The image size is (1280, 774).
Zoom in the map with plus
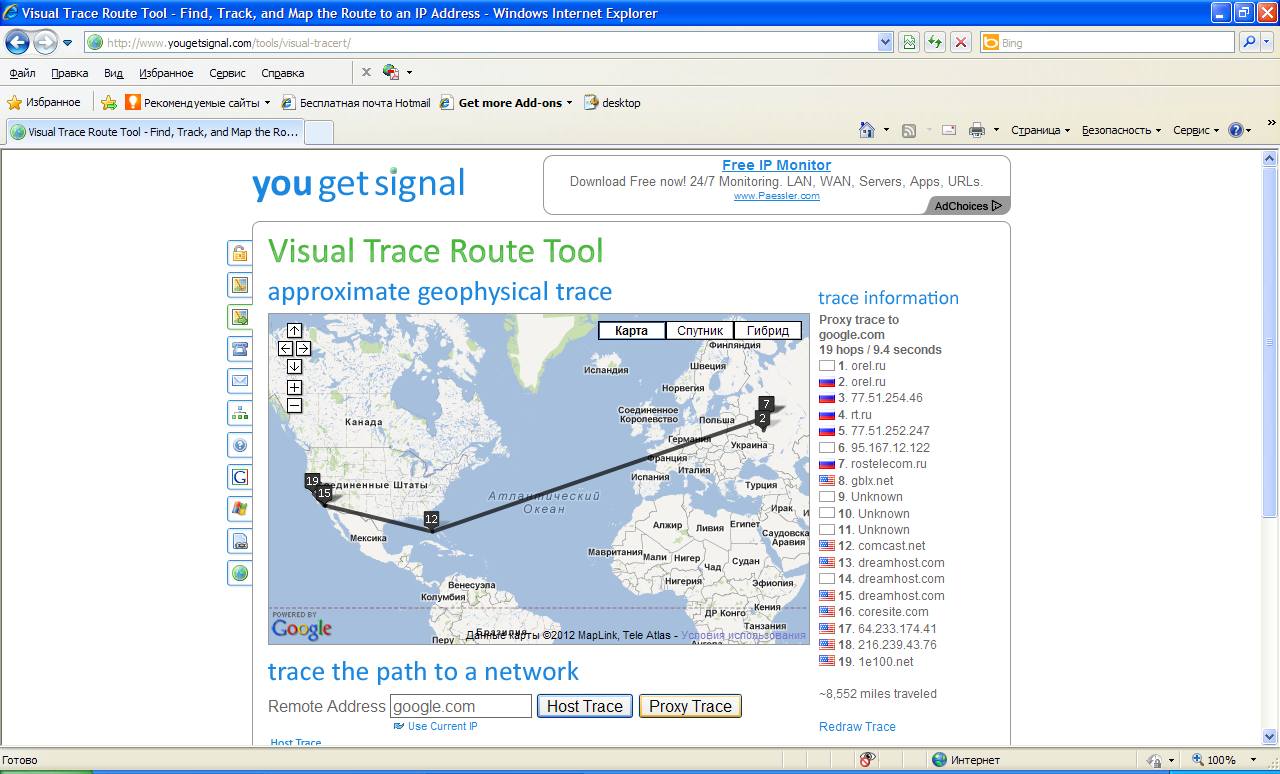pyautogui.click(x=294, y=388)
